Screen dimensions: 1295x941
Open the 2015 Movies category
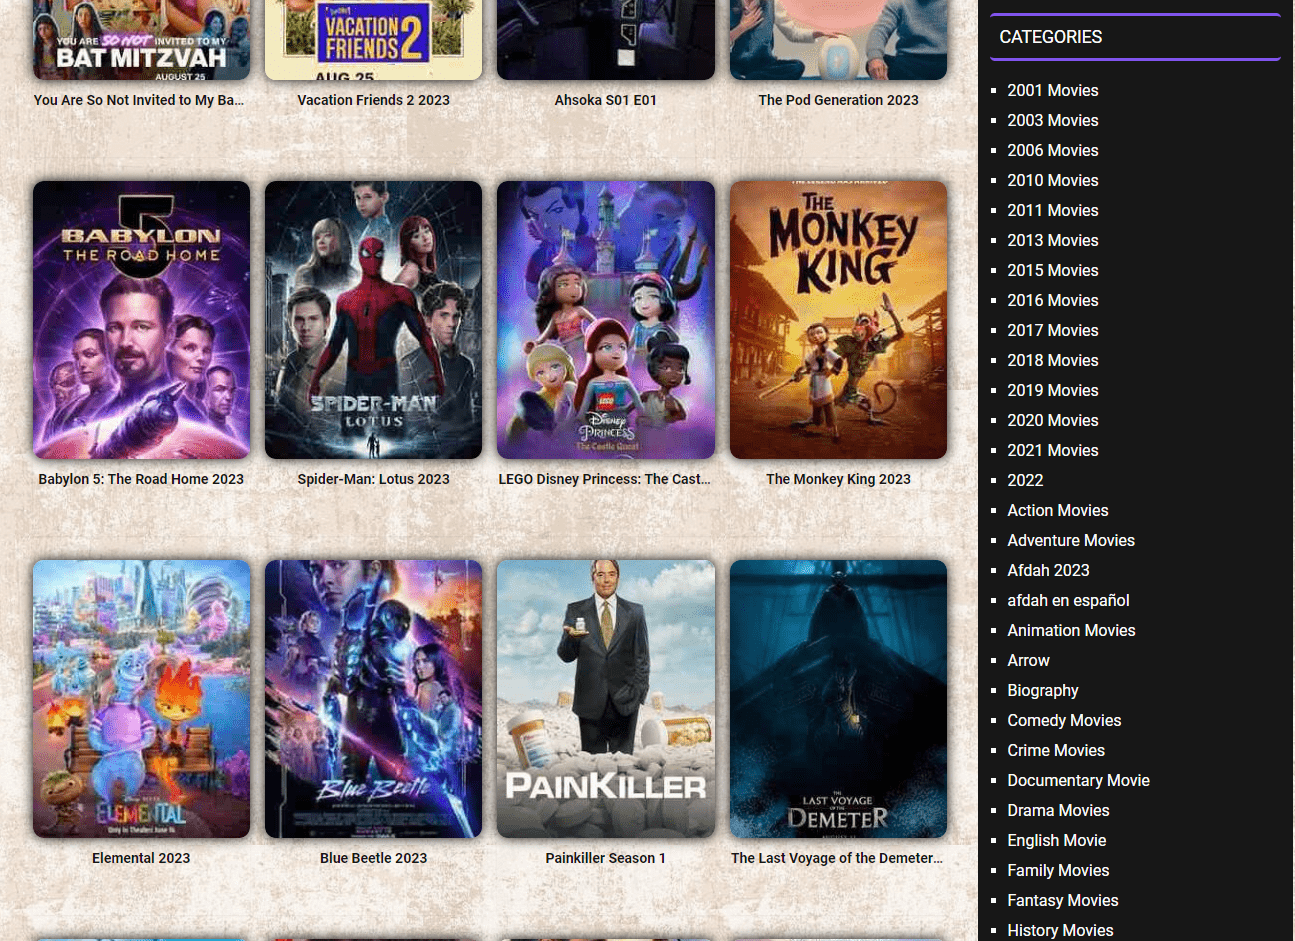click(1053, 270)
